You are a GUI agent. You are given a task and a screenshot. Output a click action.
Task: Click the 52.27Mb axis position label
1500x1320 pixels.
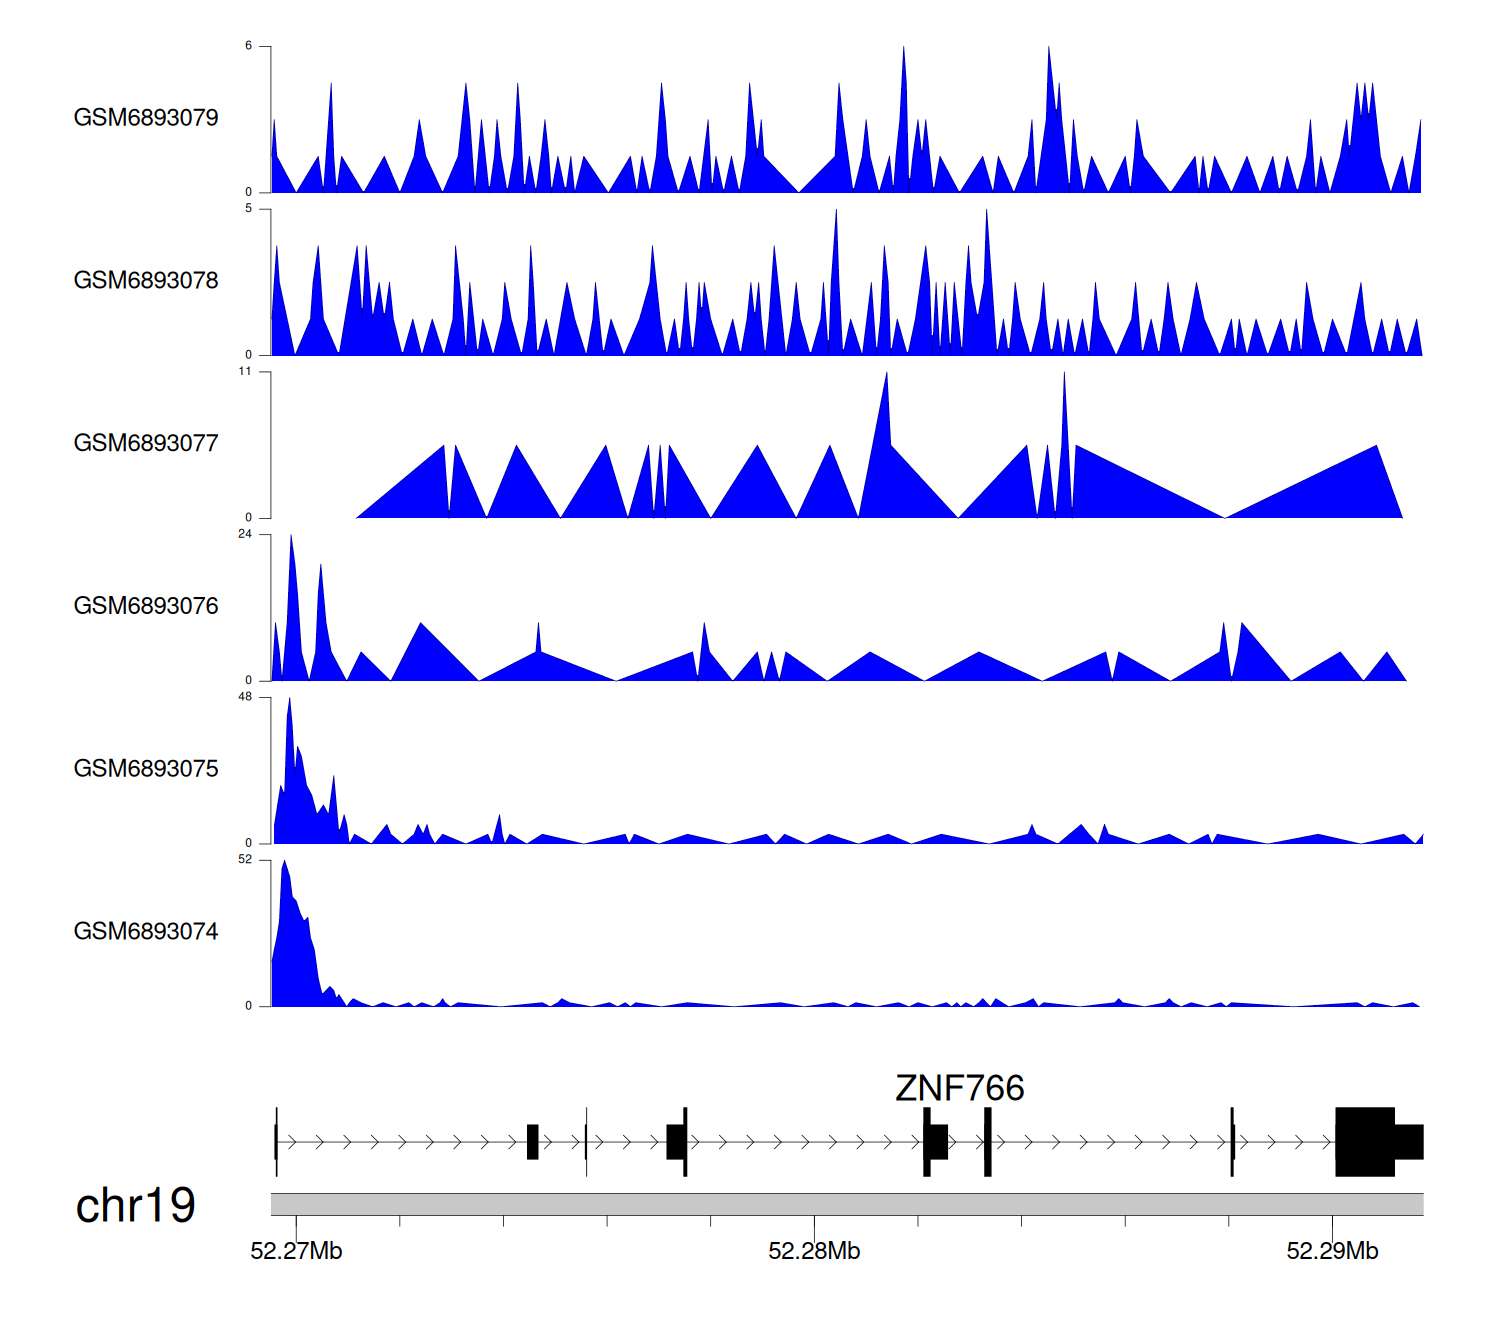point(296,1251)
